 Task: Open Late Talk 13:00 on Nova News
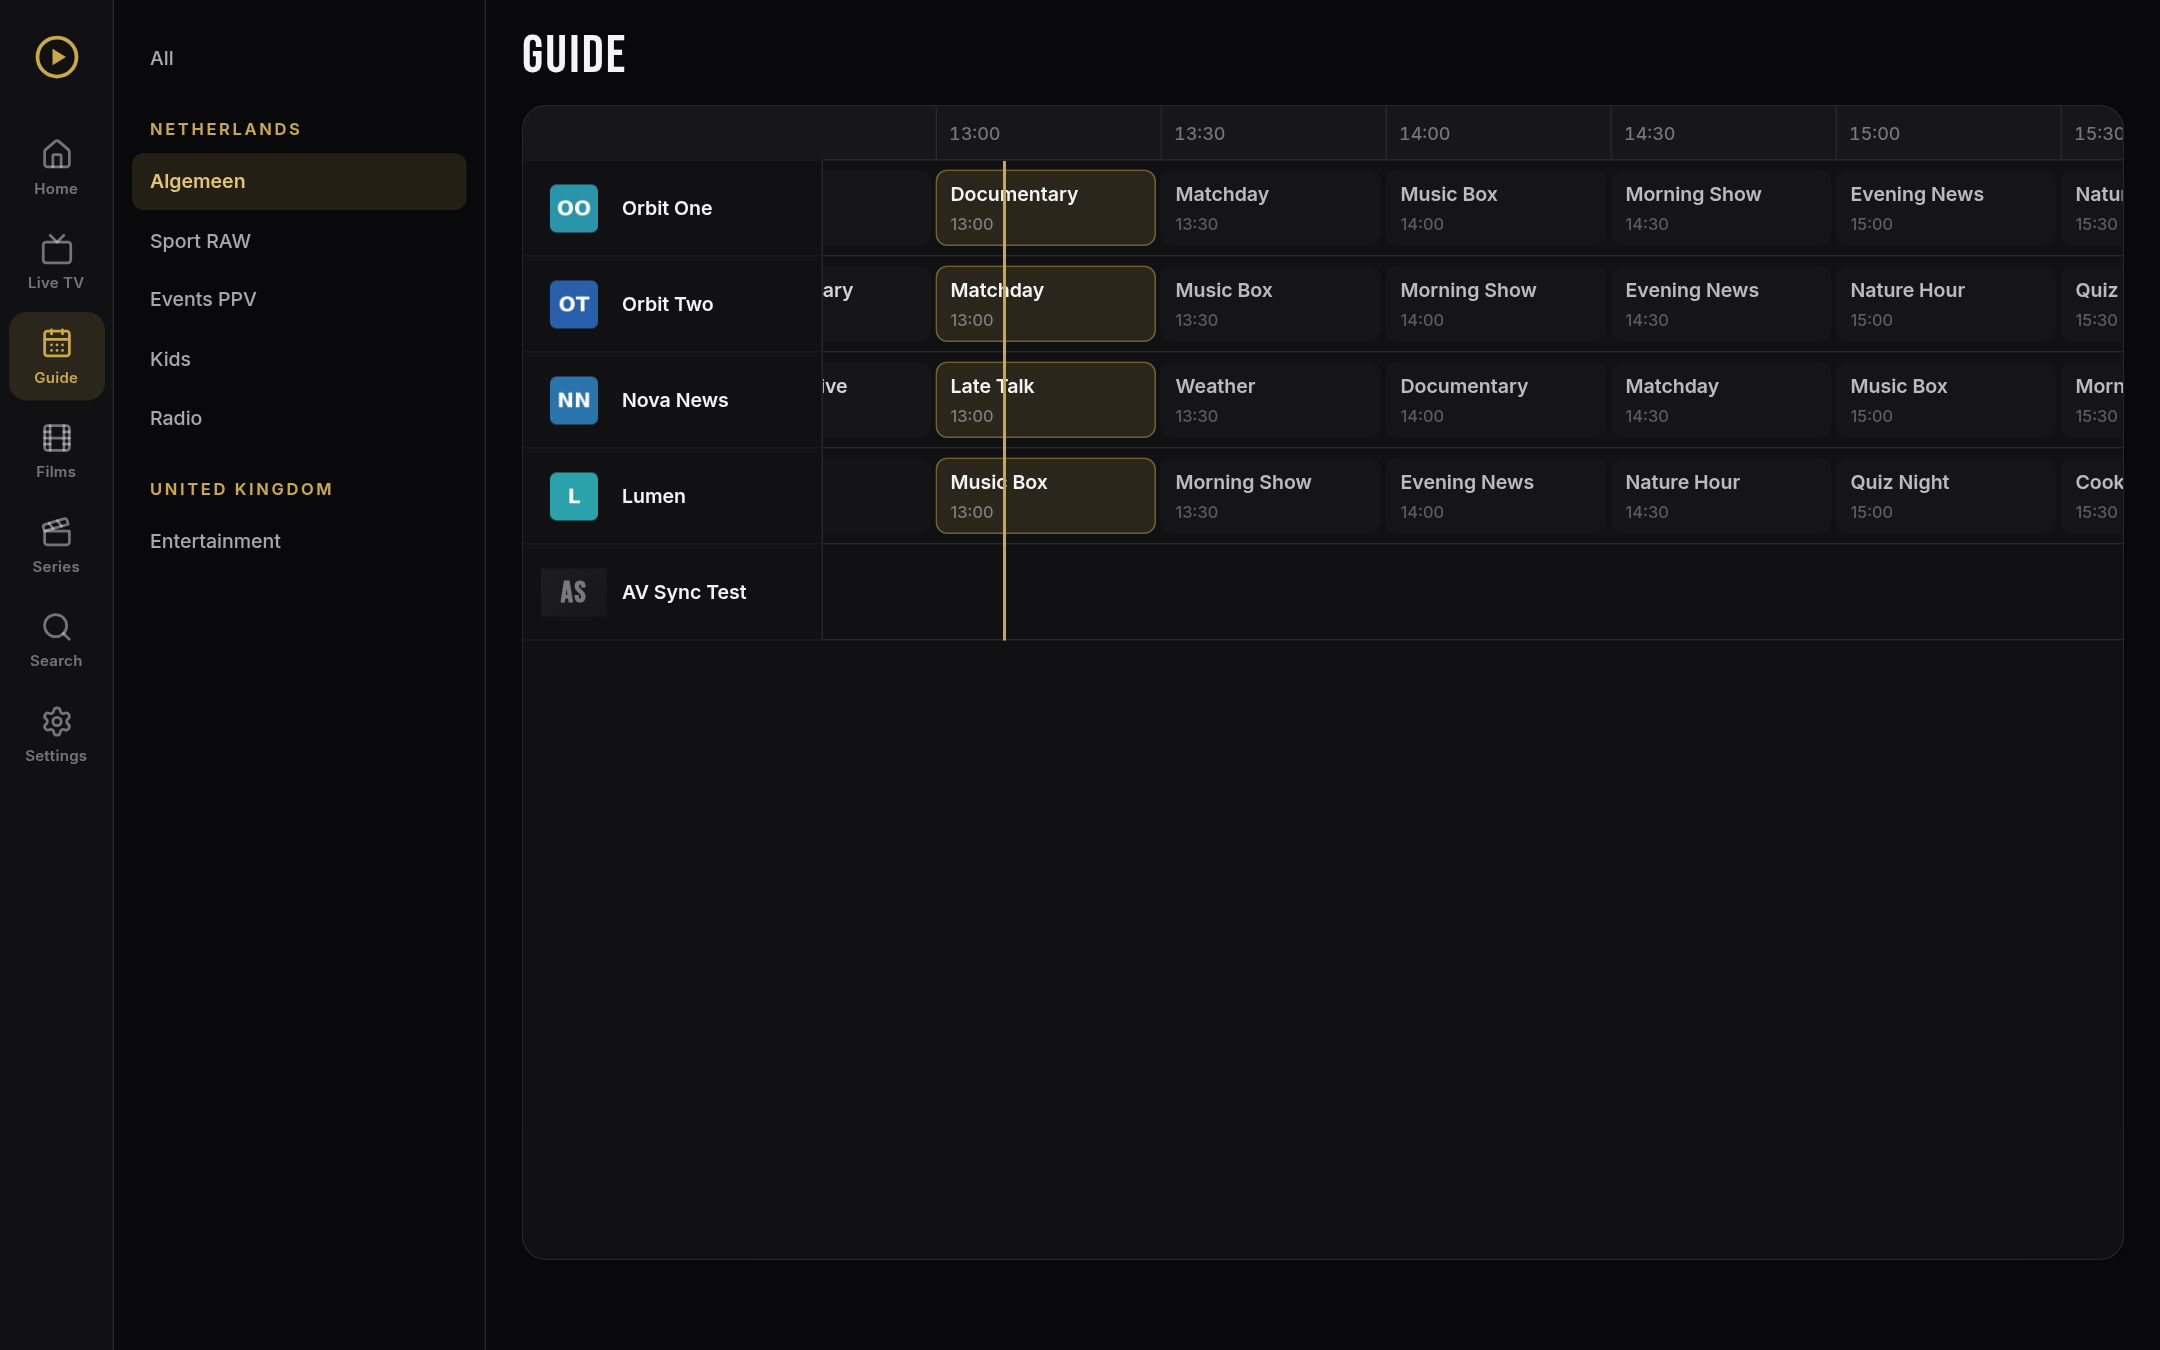coord(1045,400)
